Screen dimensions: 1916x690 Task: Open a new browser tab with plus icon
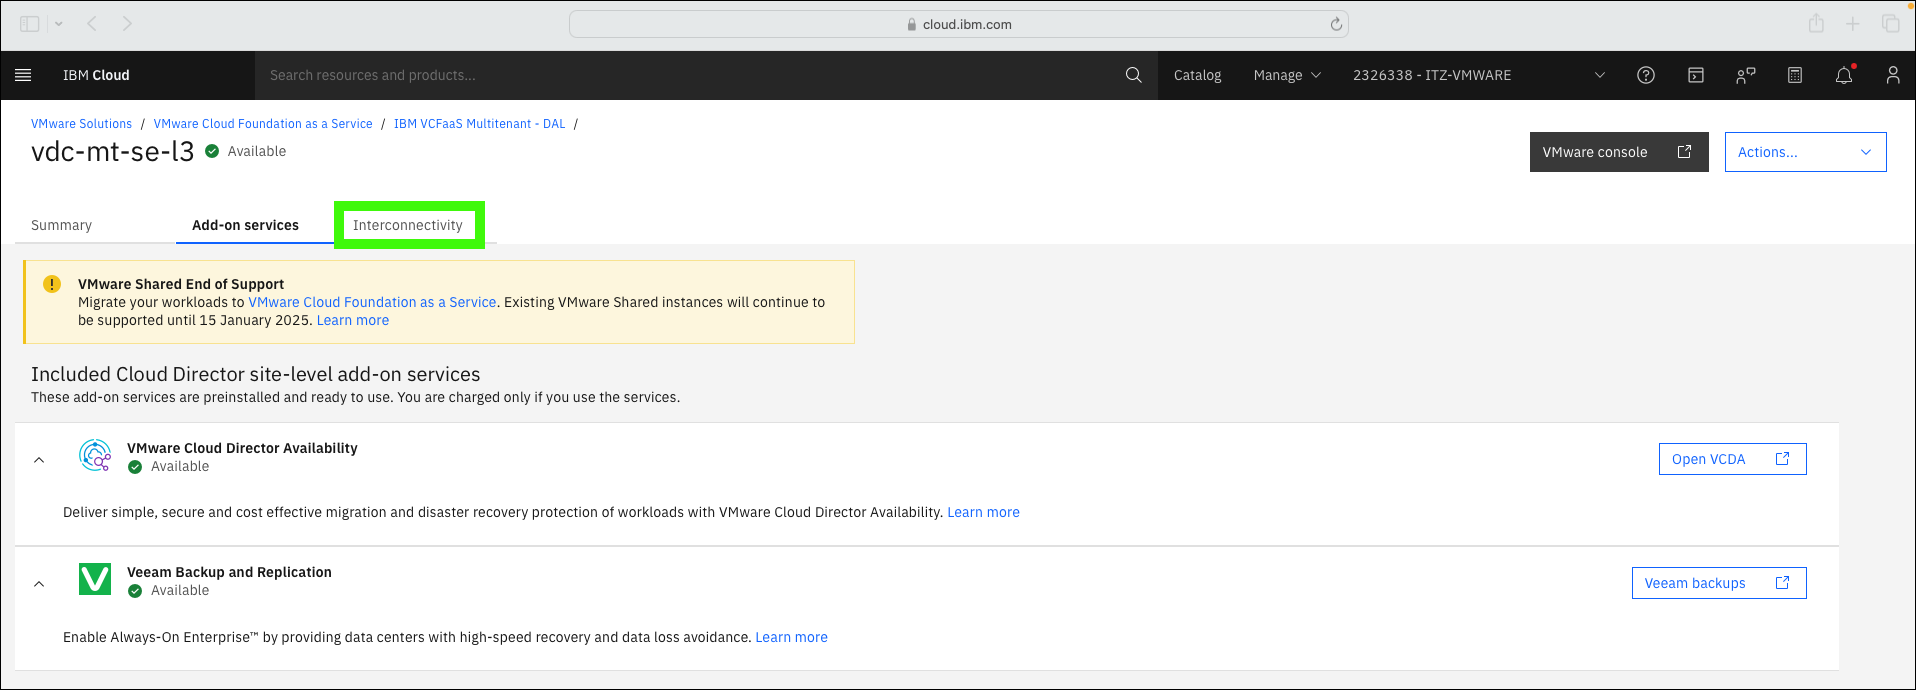tap(1853, 23)
